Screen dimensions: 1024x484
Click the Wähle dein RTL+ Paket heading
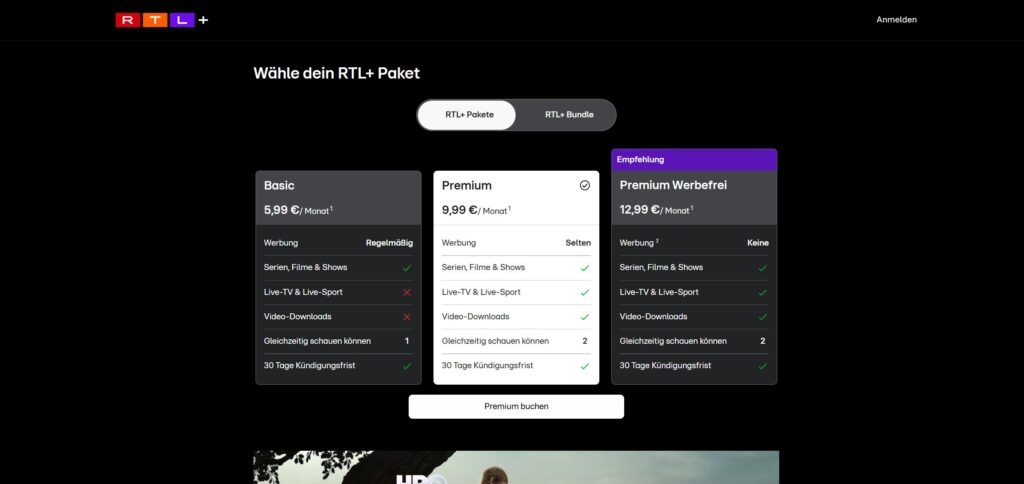(336, 73)
